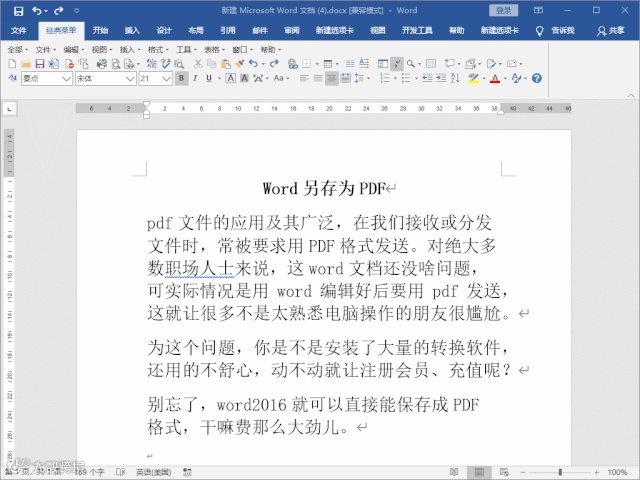
Task: Click the Paste clipboard icon
Action: click(x=225, y=64)
